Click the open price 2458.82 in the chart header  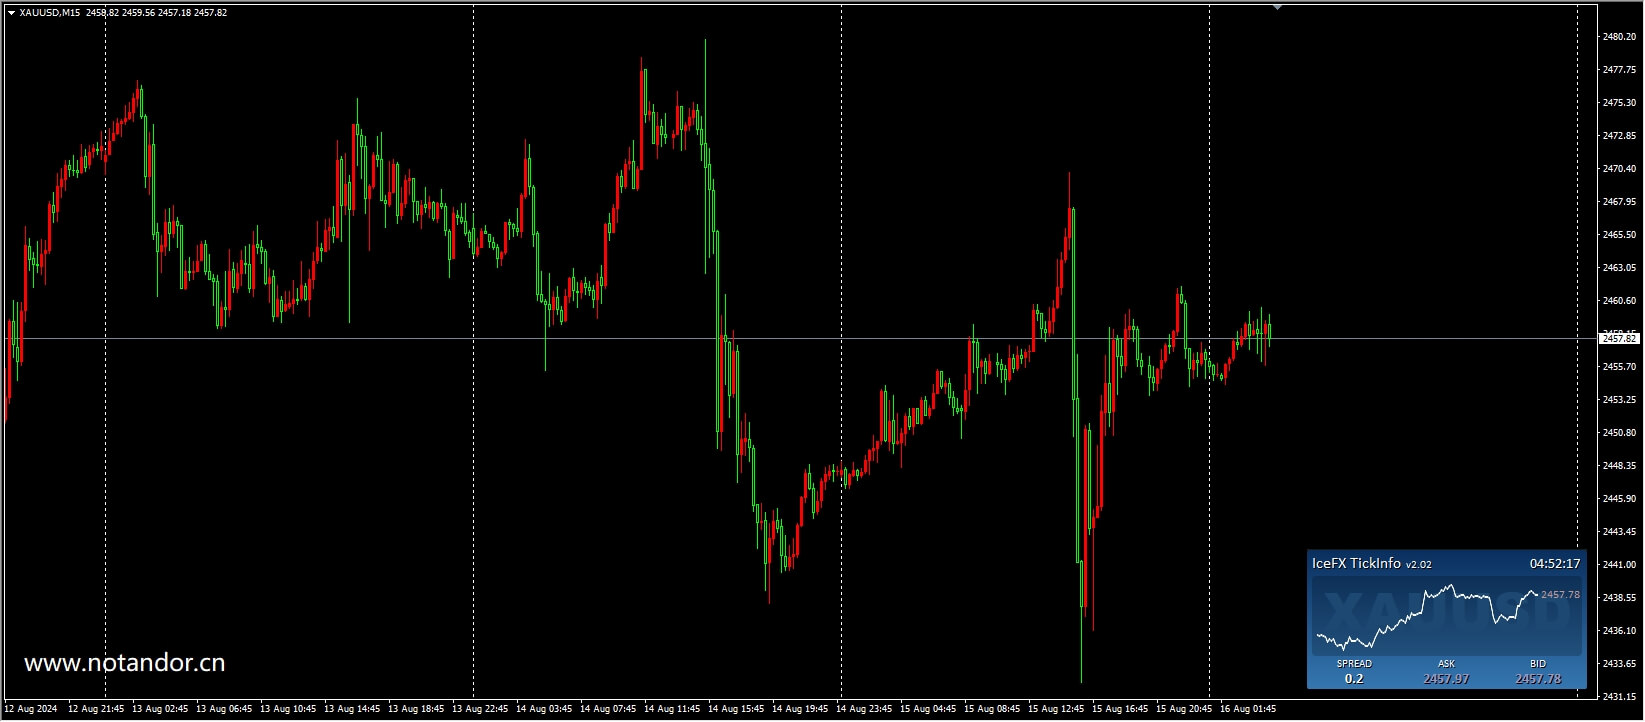pos(102,13)
